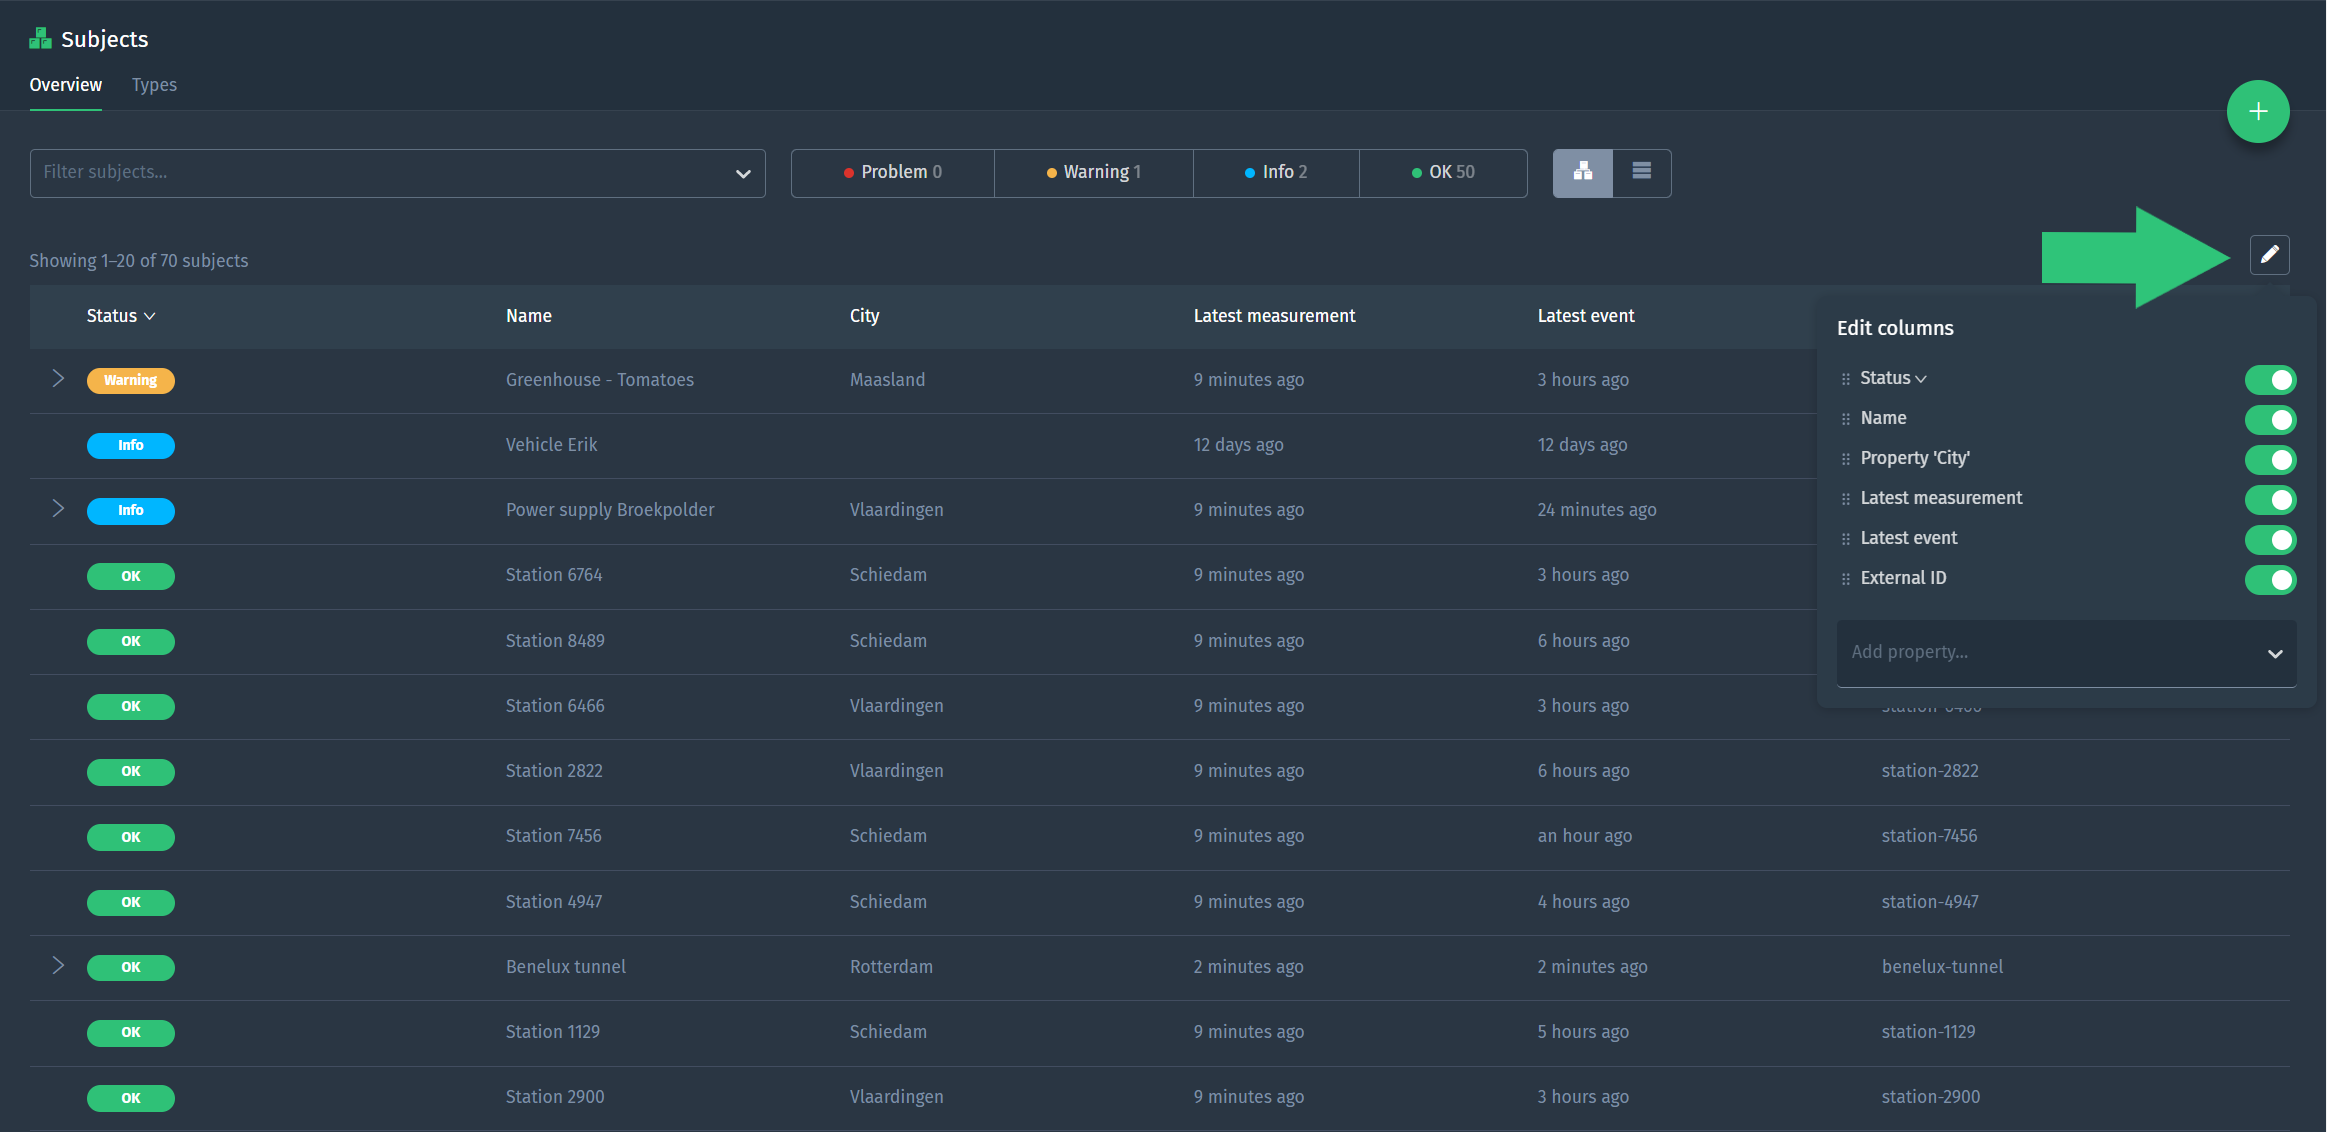The height and width of the screenshot is (1132, 2327).
Task: Click the Subjects logo icon in header
Action: point(40,39)
